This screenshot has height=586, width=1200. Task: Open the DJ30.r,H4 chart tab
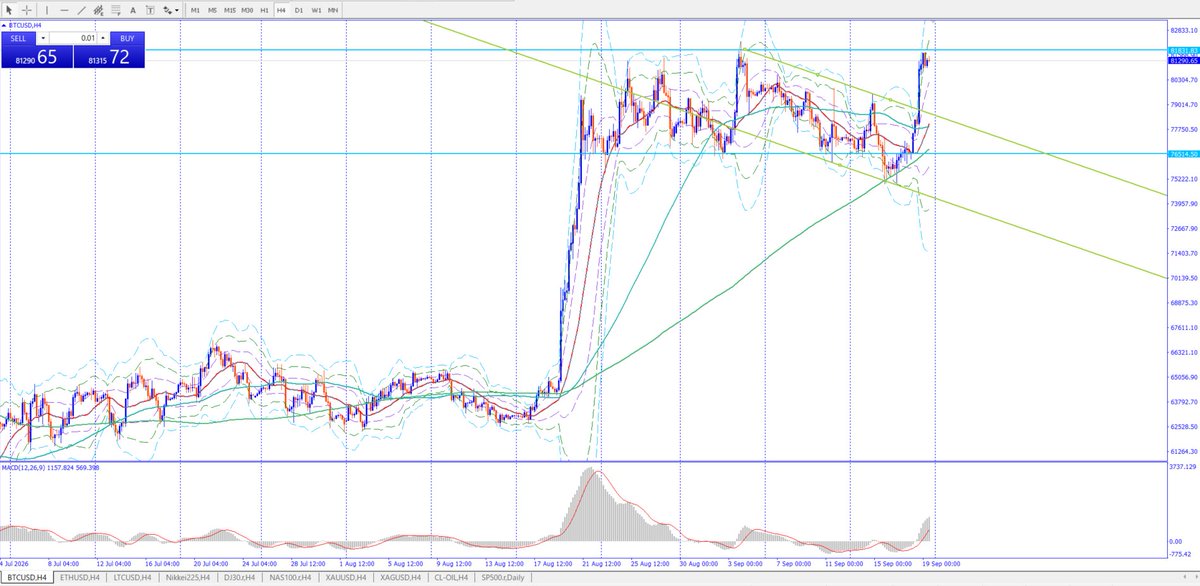pos(240,578)
